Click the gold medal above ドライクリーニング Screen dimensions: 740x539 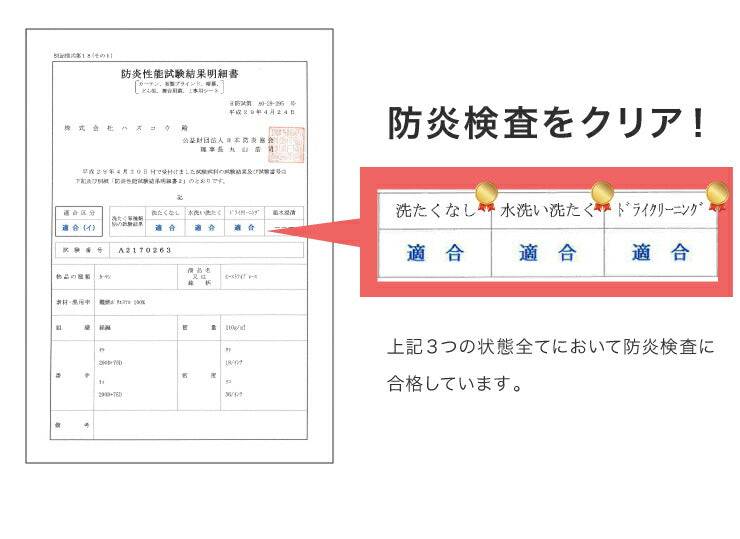pos(716,193)
